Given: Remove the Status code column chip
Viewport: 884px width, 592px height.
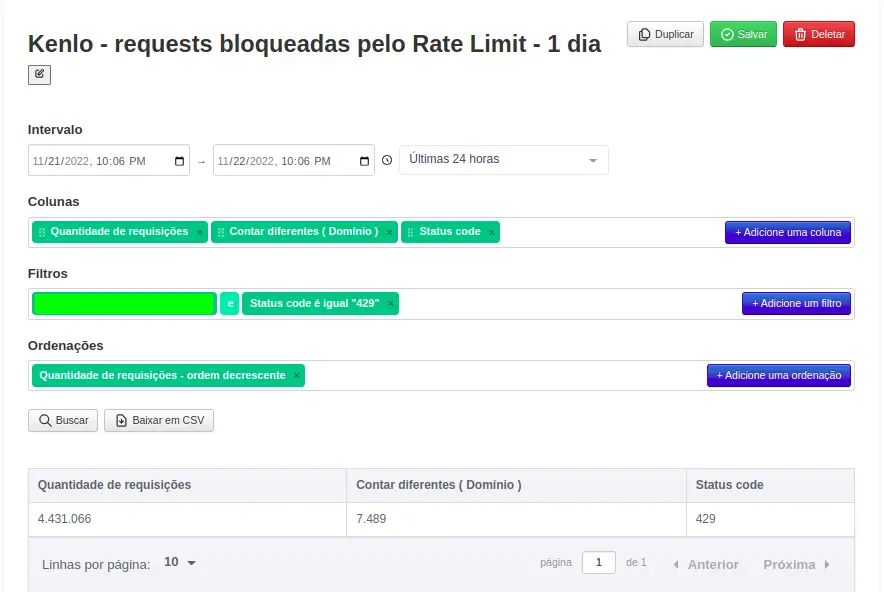Looking at the screenshot, I should tap(490, 231).
